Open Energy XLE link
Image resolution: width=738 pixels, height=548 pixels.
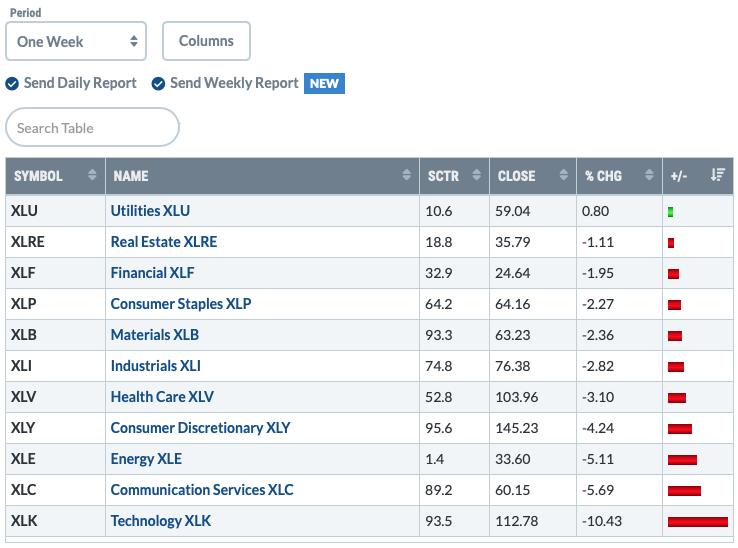coord(146,459)
